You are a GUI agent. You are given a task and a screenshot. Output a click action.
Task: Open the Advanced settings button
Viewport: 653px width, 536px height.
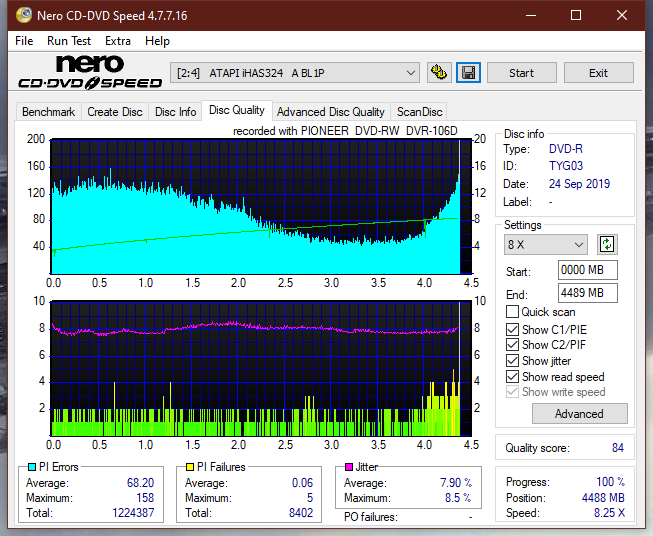579,414
